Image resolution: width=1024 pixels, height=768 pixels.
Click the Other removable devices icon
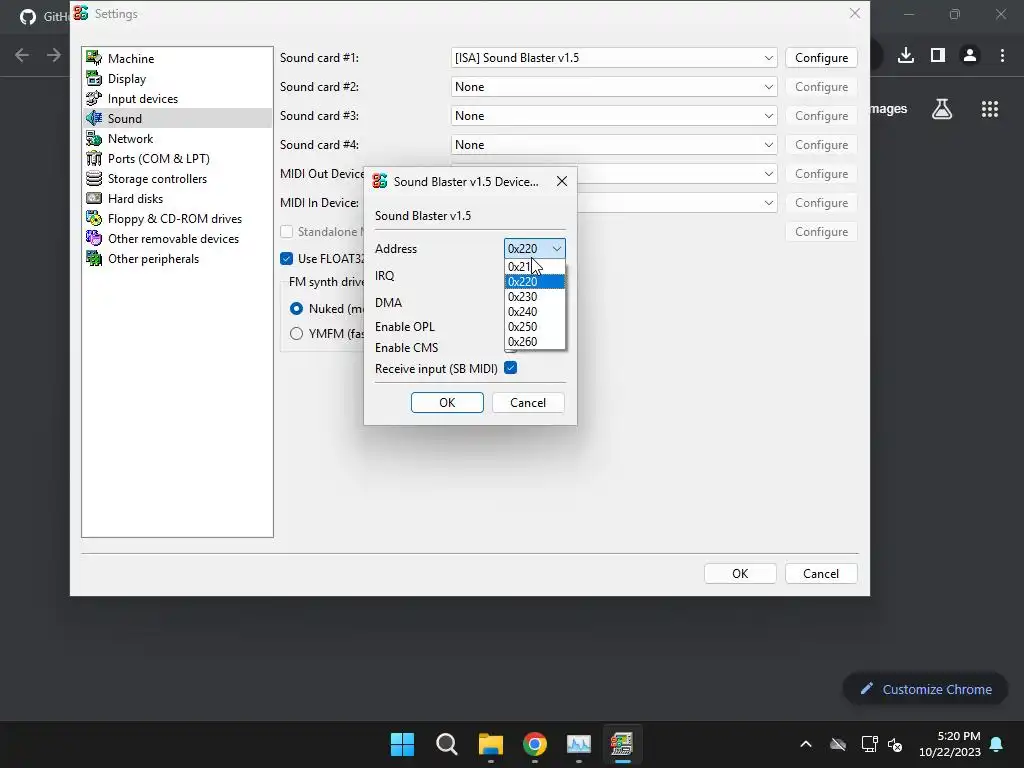94,238
